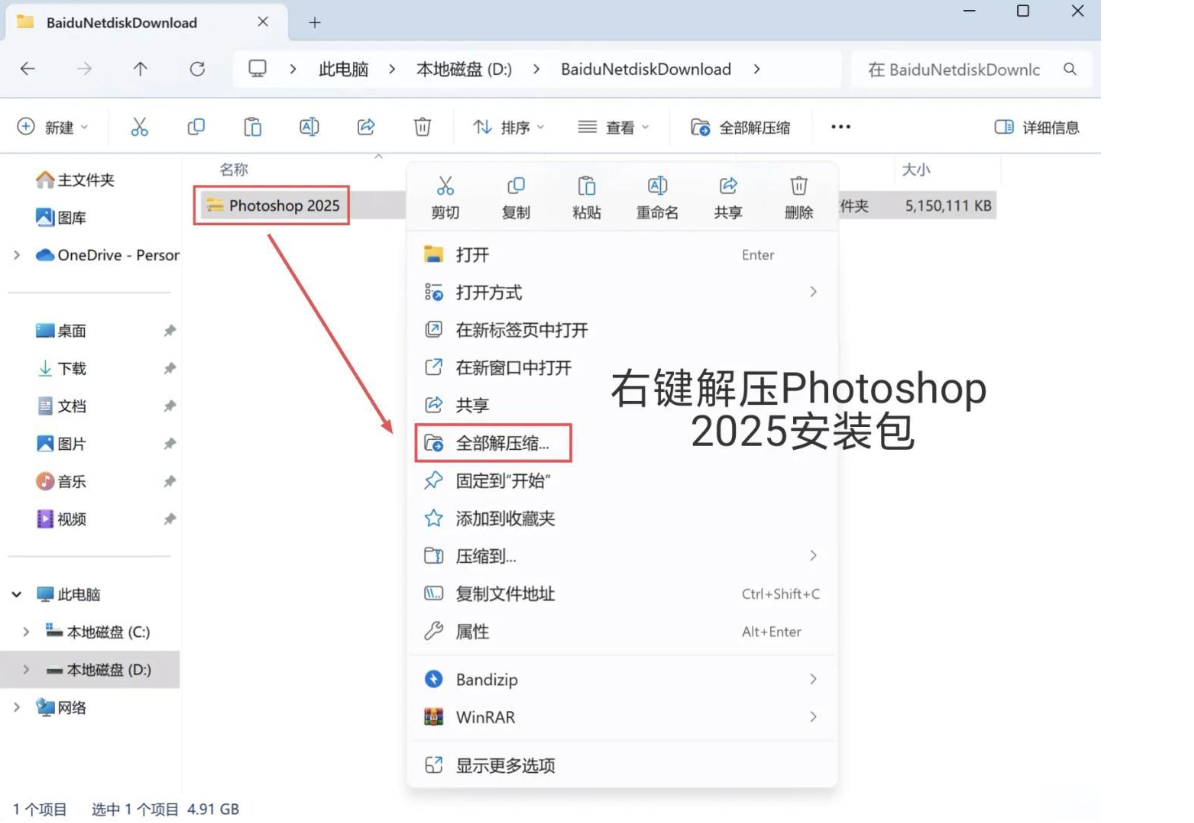Choose 在新标签页中打开
1194x823 pixels.
pos(622,330)
